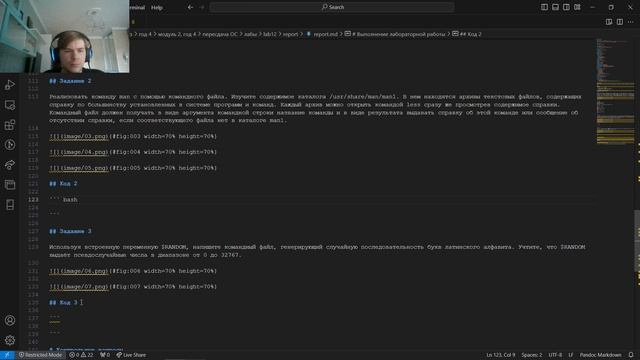Click the command center Search box

coord(332,7)
